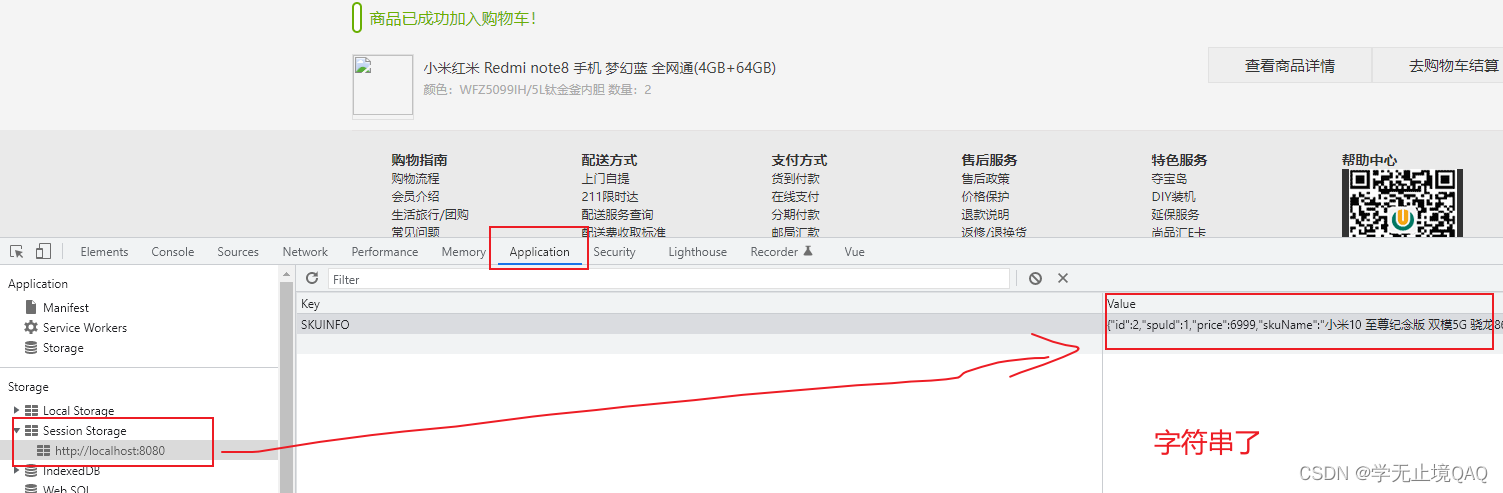Select the Application tab
The height and width of the screenshot is (493, 1503).
click(x=539, y=252)
